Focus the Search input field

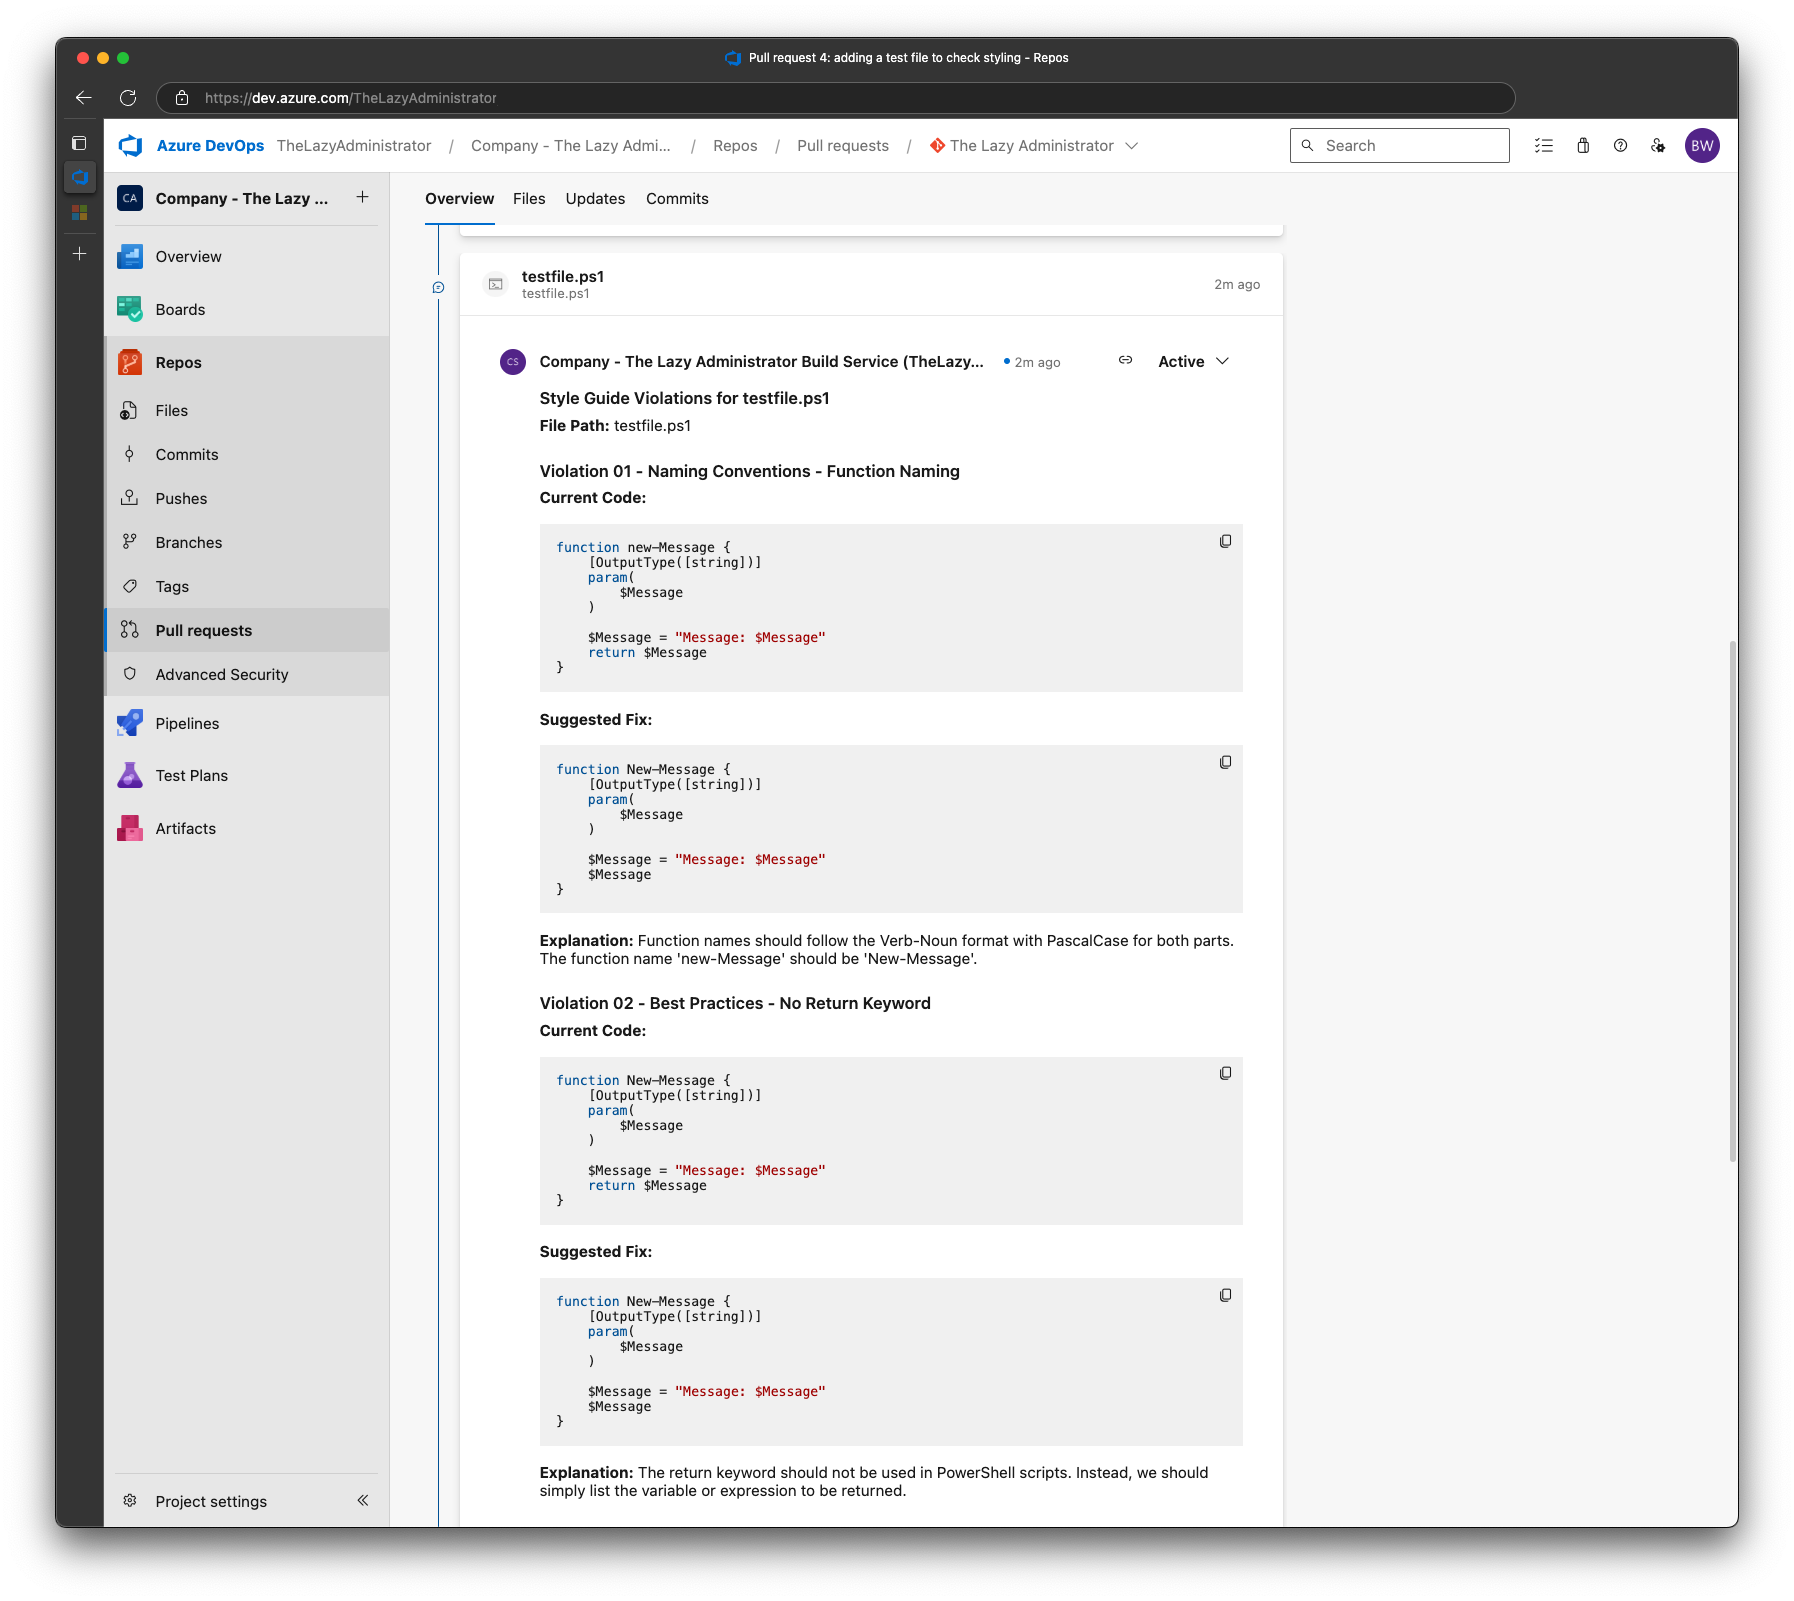point(1399,146)
